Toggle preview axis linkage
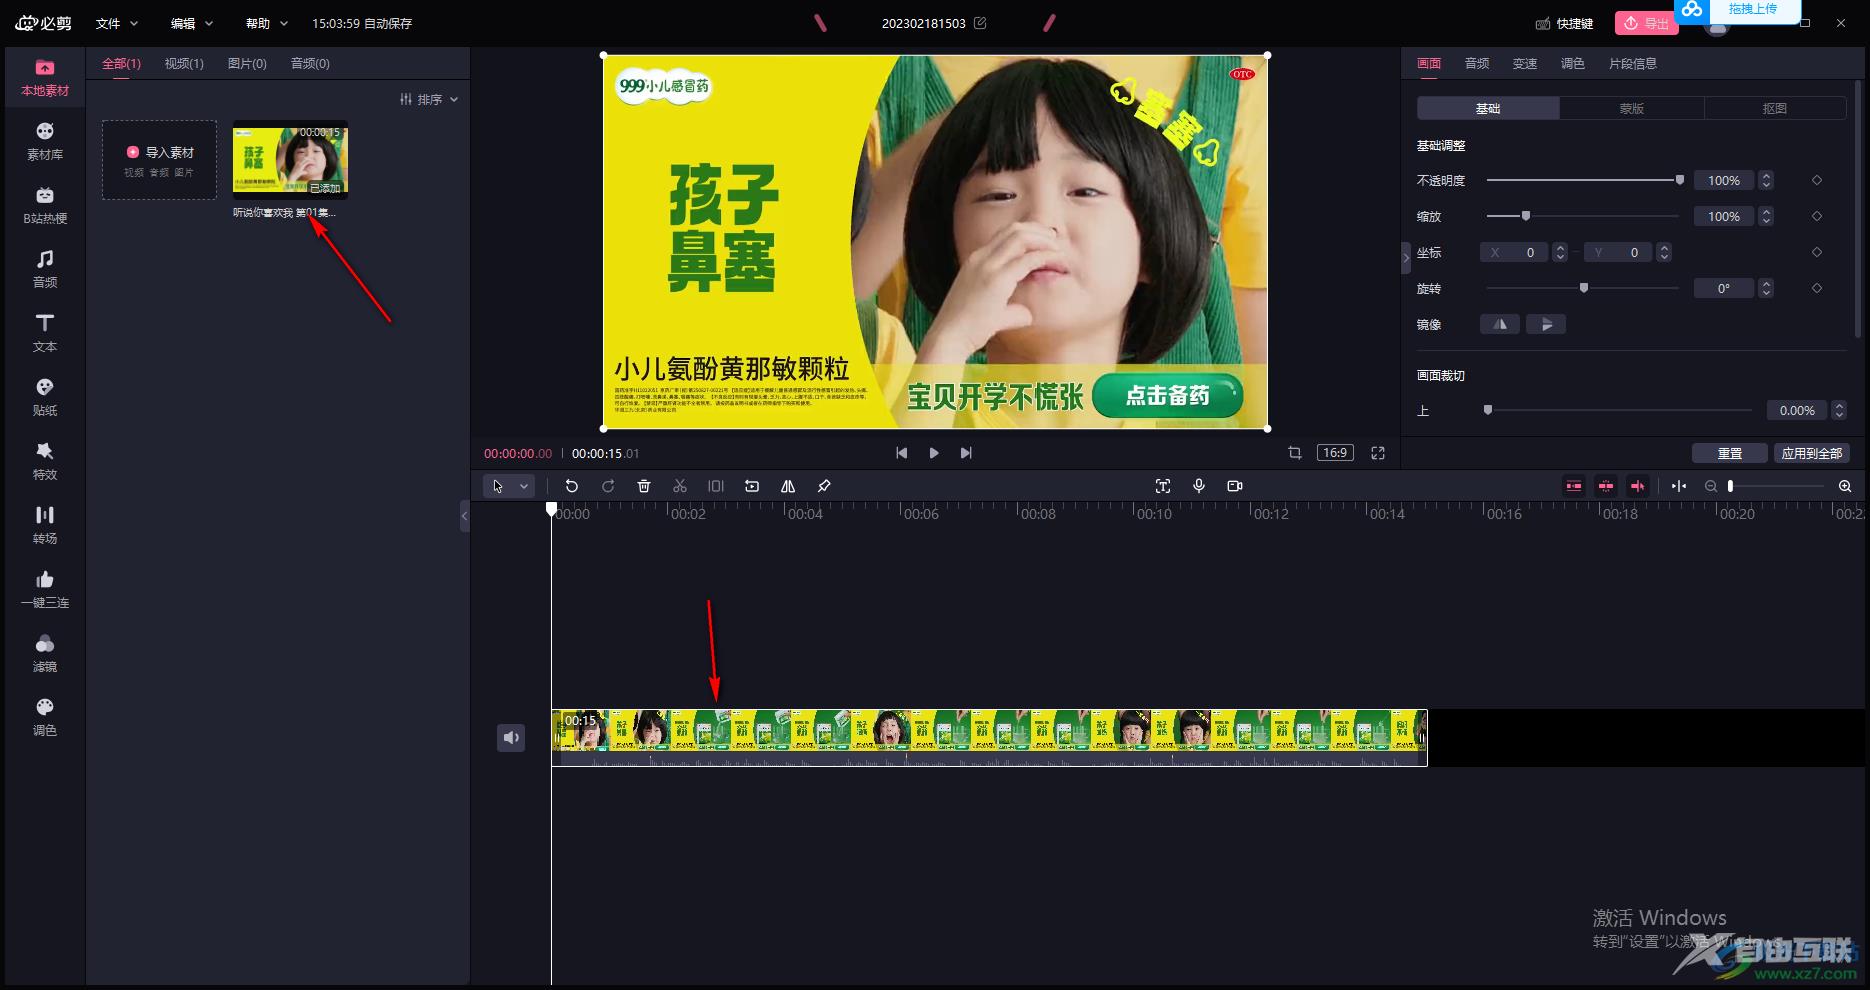The image size is (1870, 990). click(x=1638, y=486)
